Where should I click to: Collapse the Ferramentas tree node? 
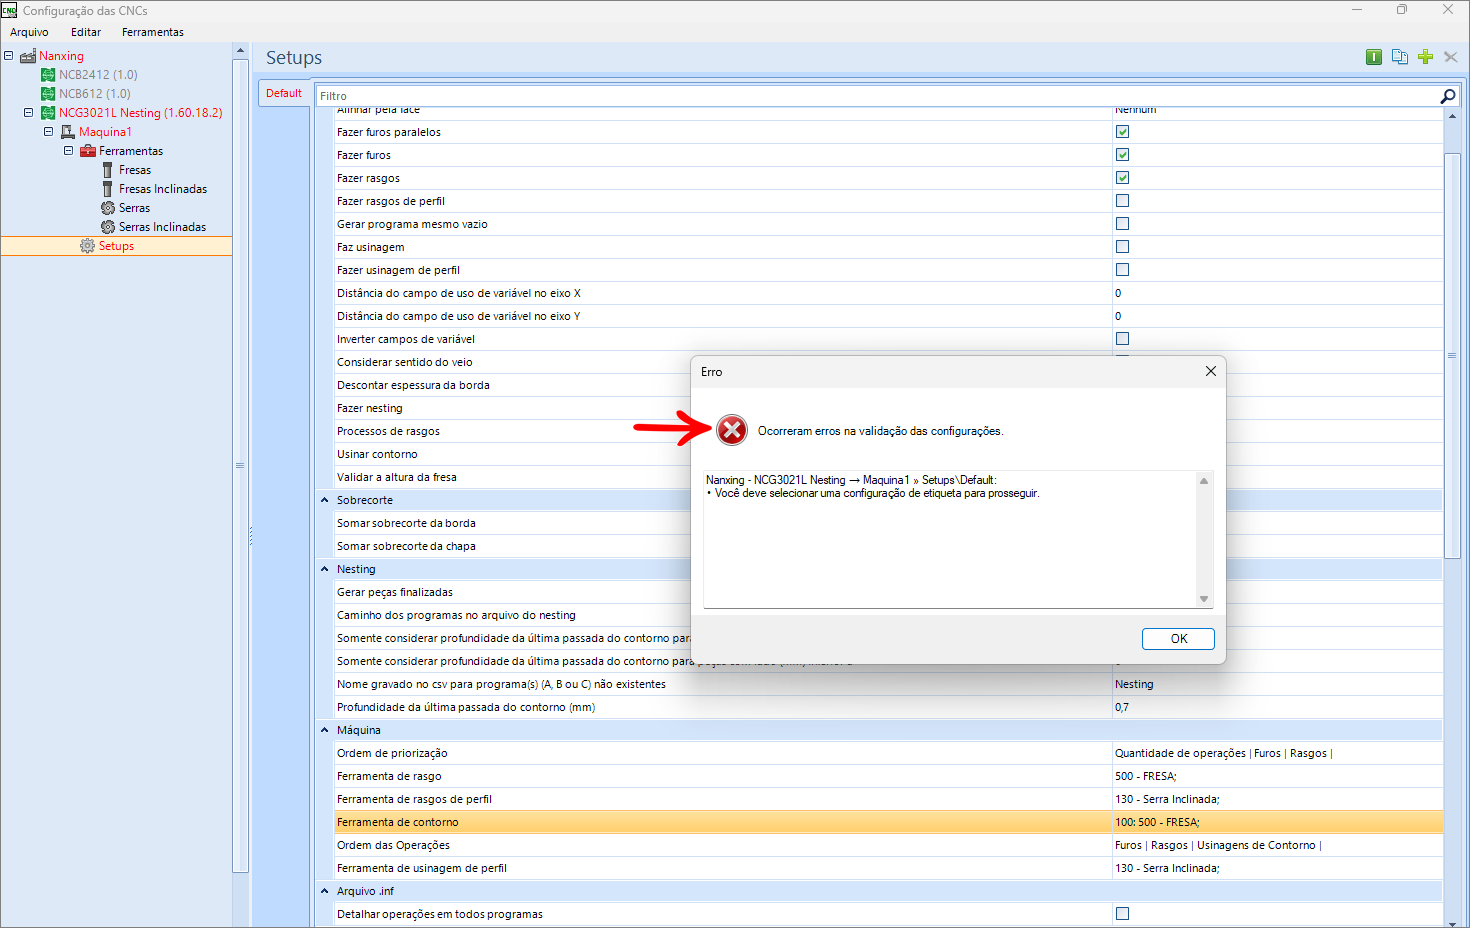(68, 151)
